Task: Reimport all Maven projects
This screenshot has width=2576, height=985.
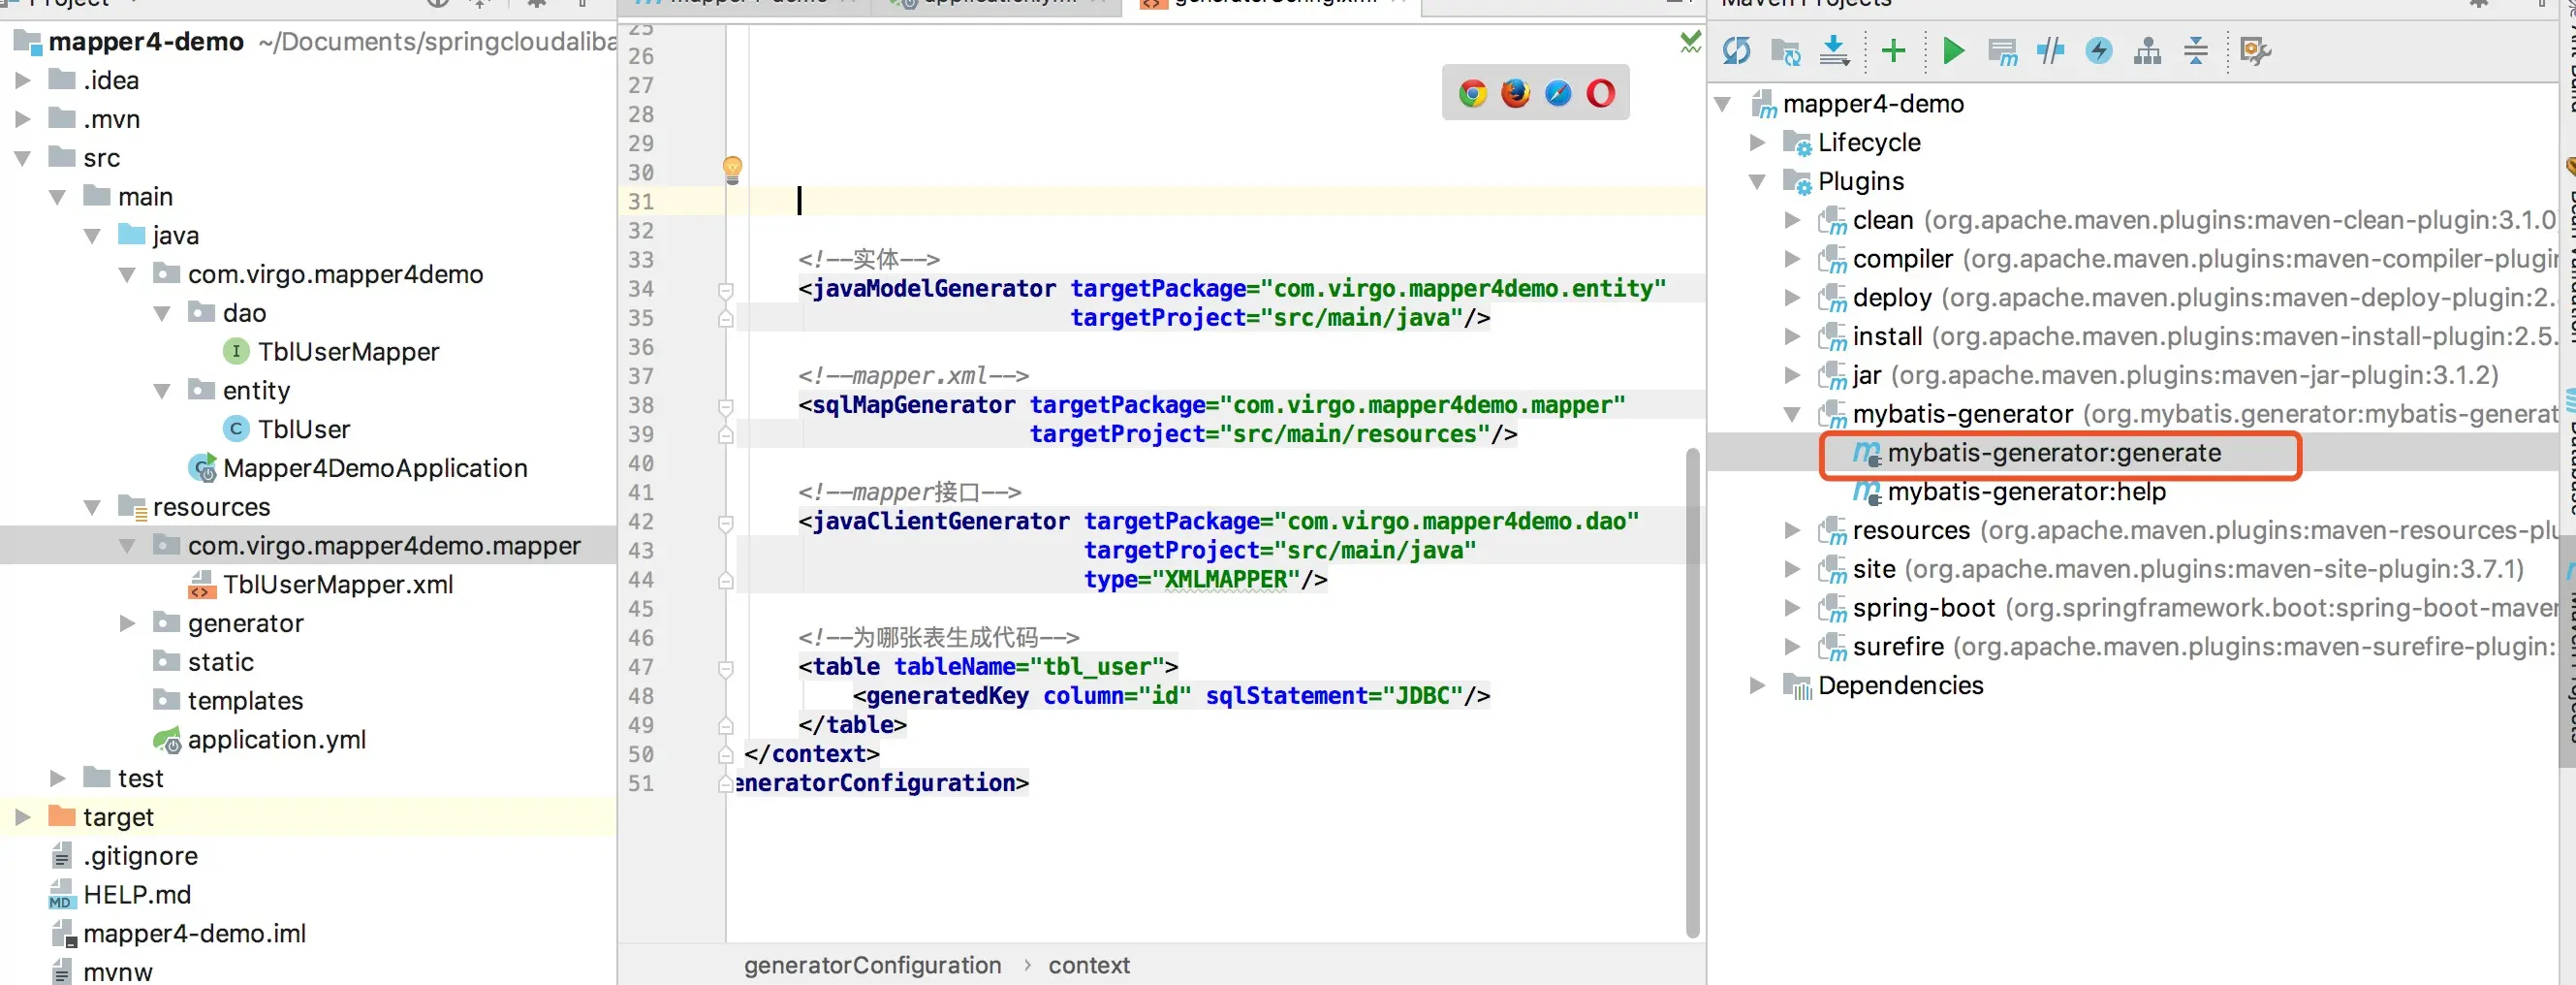Action: click(1736, 50)
